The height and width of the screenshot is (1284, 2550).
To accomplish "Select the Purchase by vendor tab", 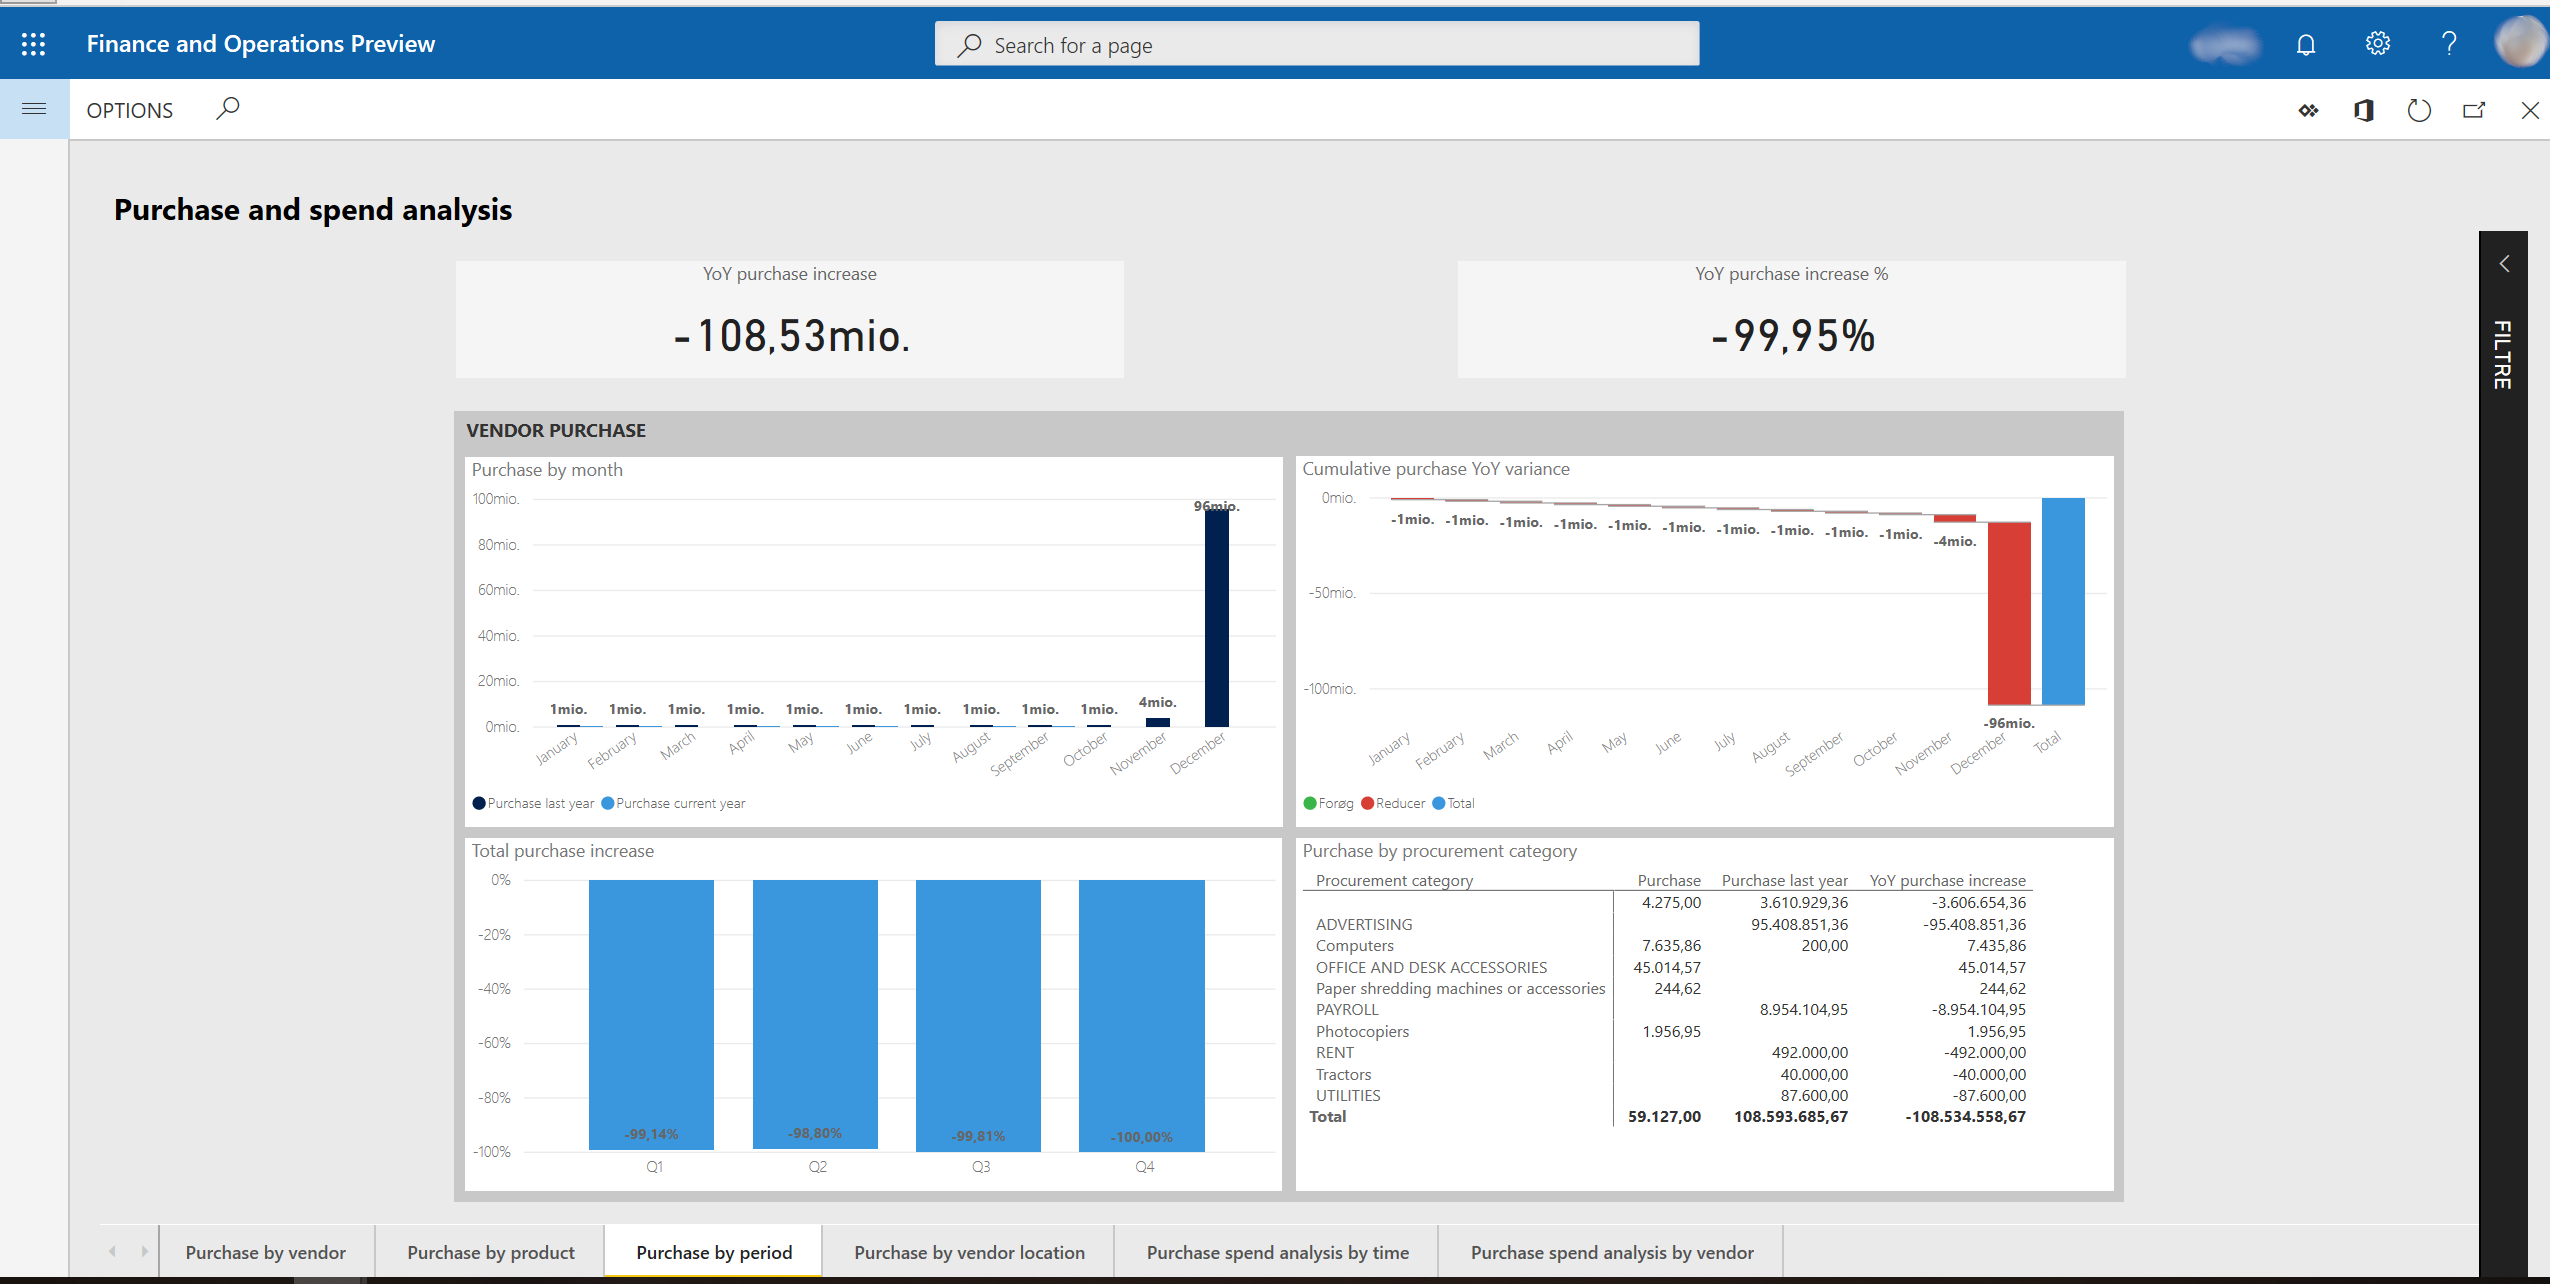I will tap(267, 1251).
